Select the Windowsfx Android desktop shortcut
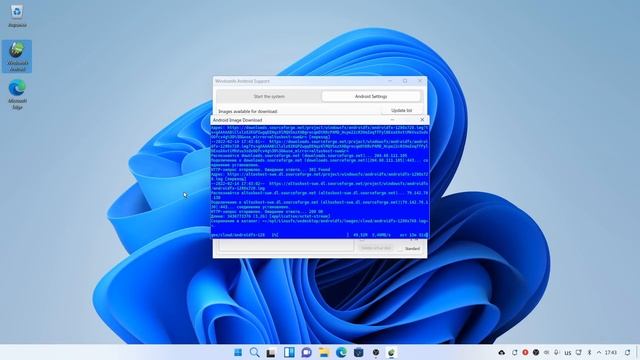 click(x=17, y=56)
